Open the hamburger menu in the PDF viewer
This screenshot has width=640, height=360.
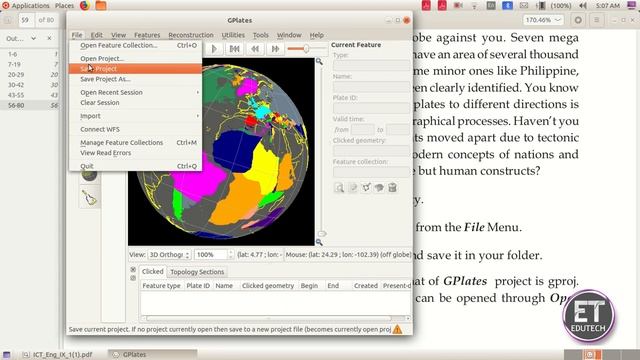point(596,20)
